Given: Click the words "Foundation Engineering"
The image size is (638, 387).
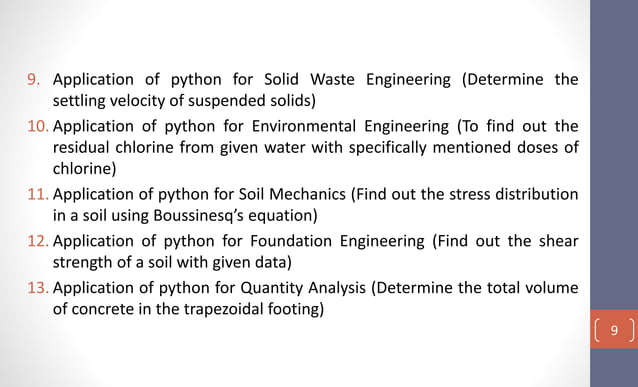Looking at the screenshot, I should [x=337, y=241].
